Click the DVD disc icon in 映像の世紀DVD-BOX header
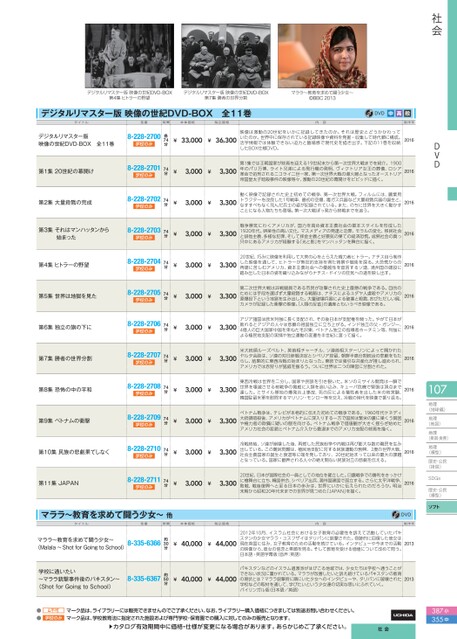 tap(369, 113)
